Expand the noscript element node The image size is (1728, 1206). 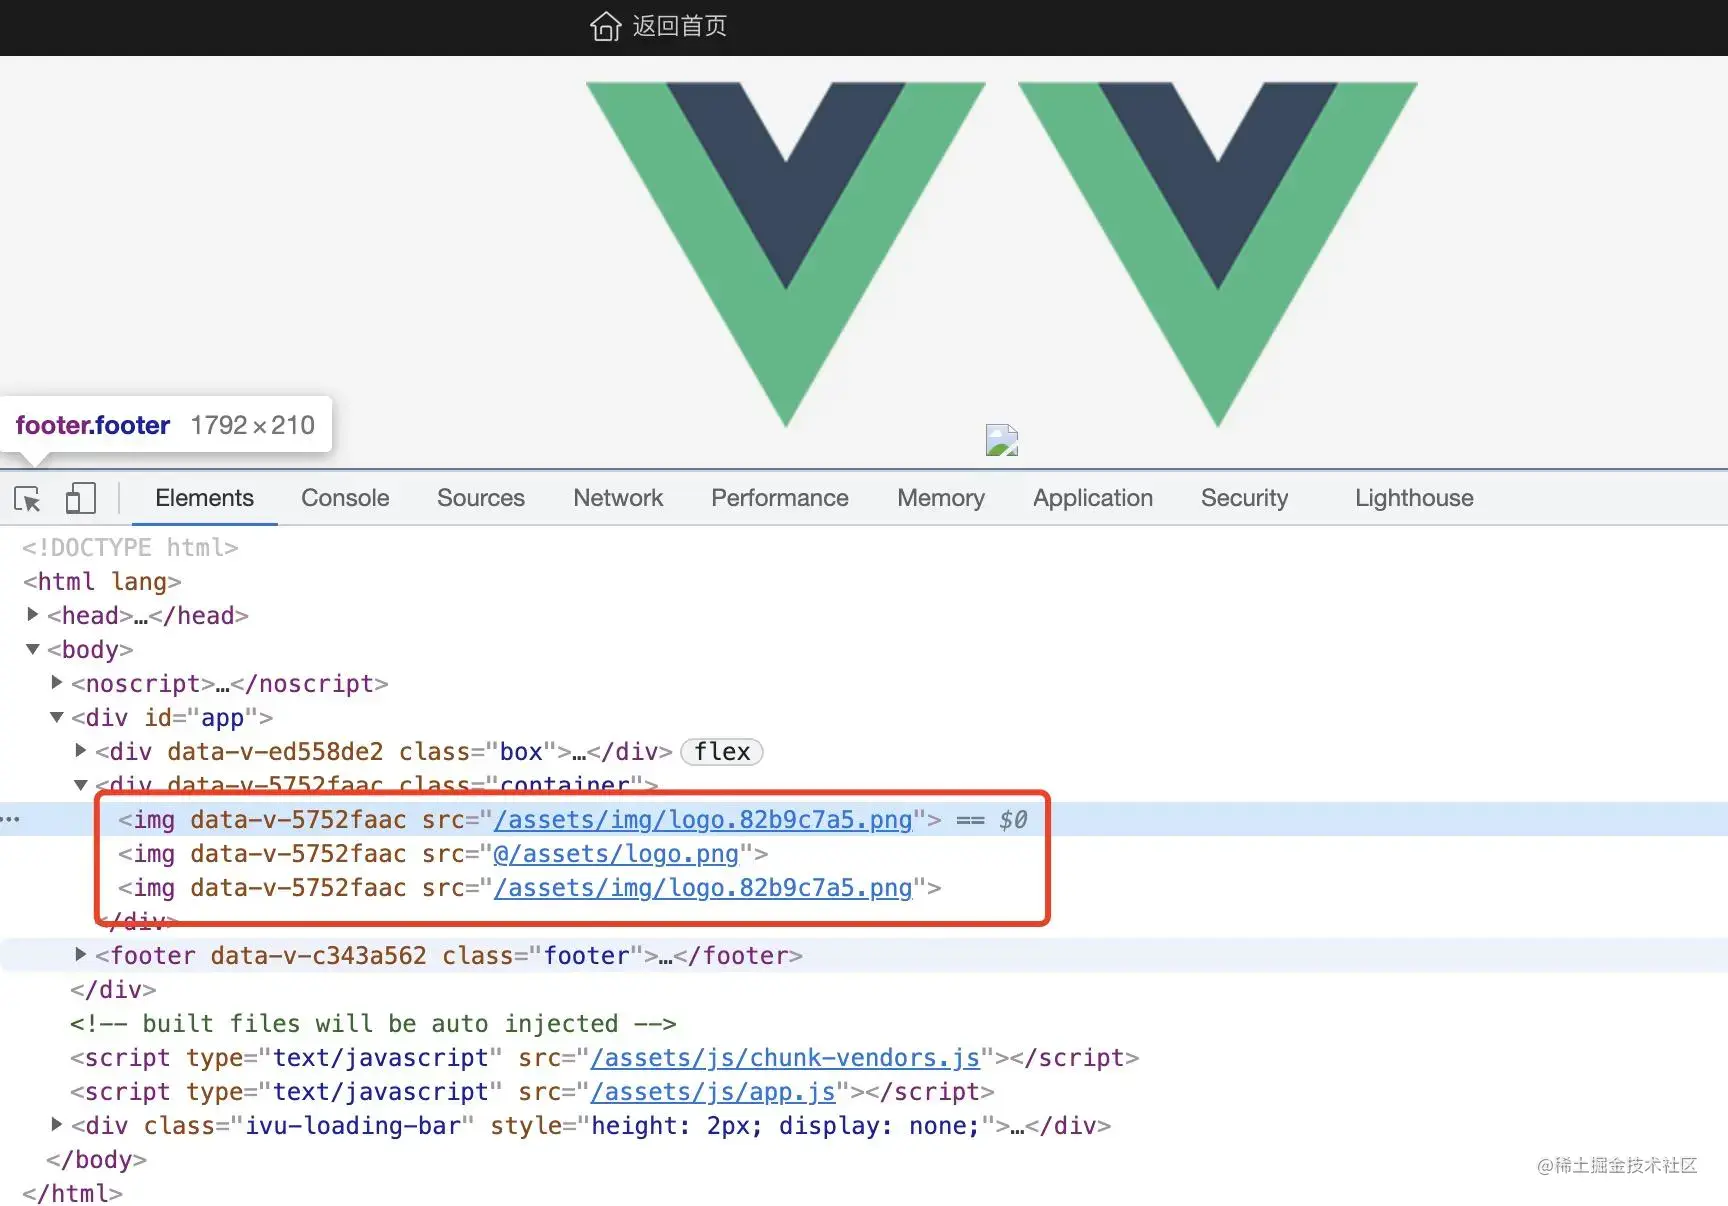coord(57,682)
